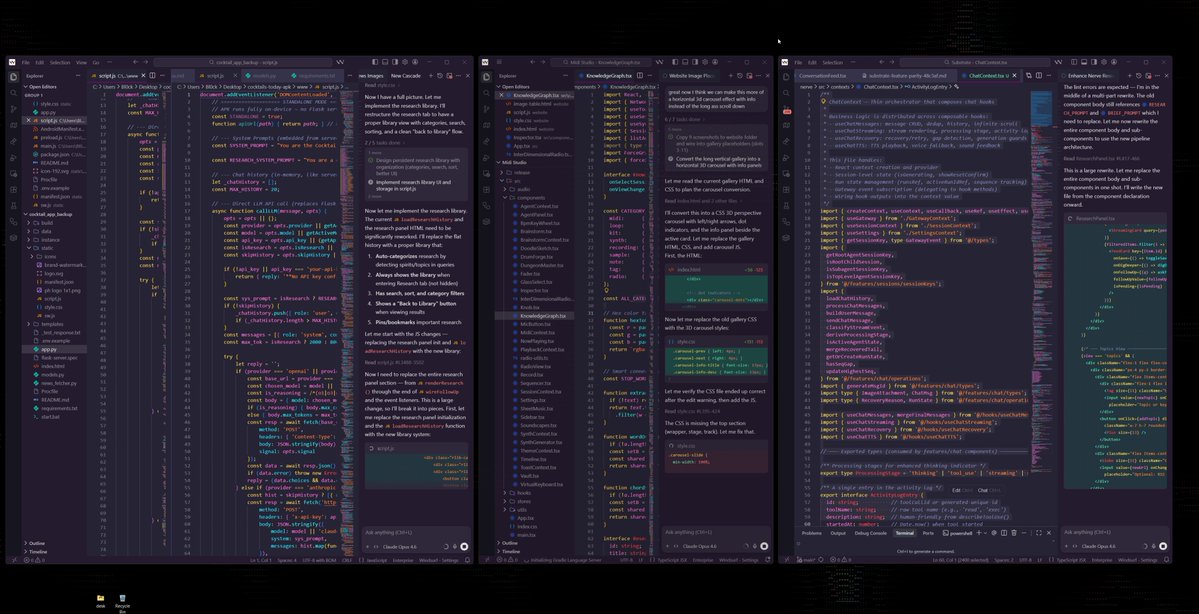Viewport: 1199px width, 614px height.
Task: Expand '2 / 5 tasks done' list in left Cascade
Action: (384, 141)
